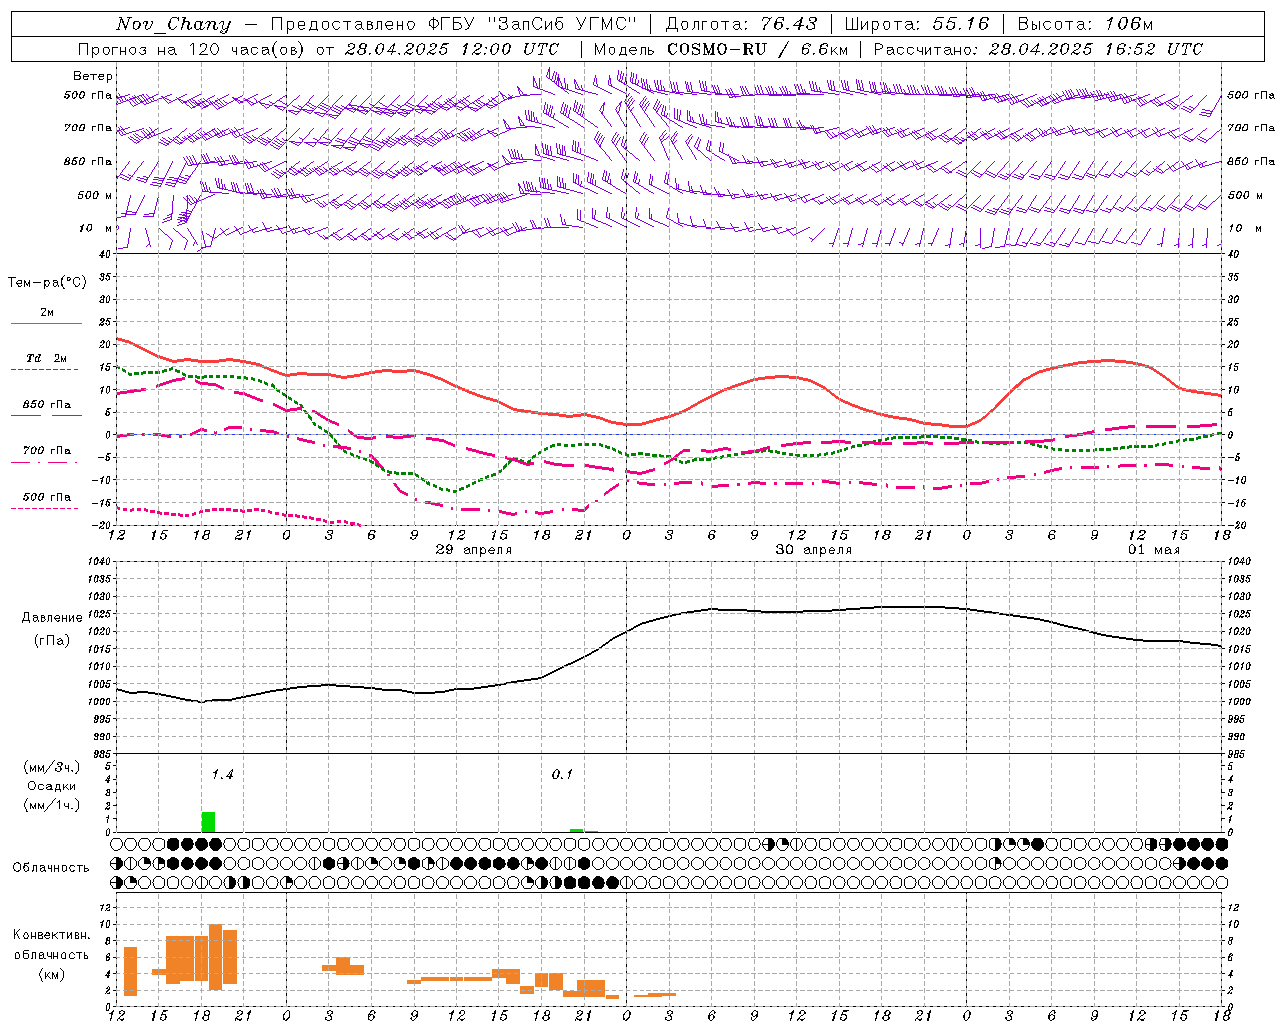
Task: Click the tall green precipitation bar
Action: click(x=208, y=822)
